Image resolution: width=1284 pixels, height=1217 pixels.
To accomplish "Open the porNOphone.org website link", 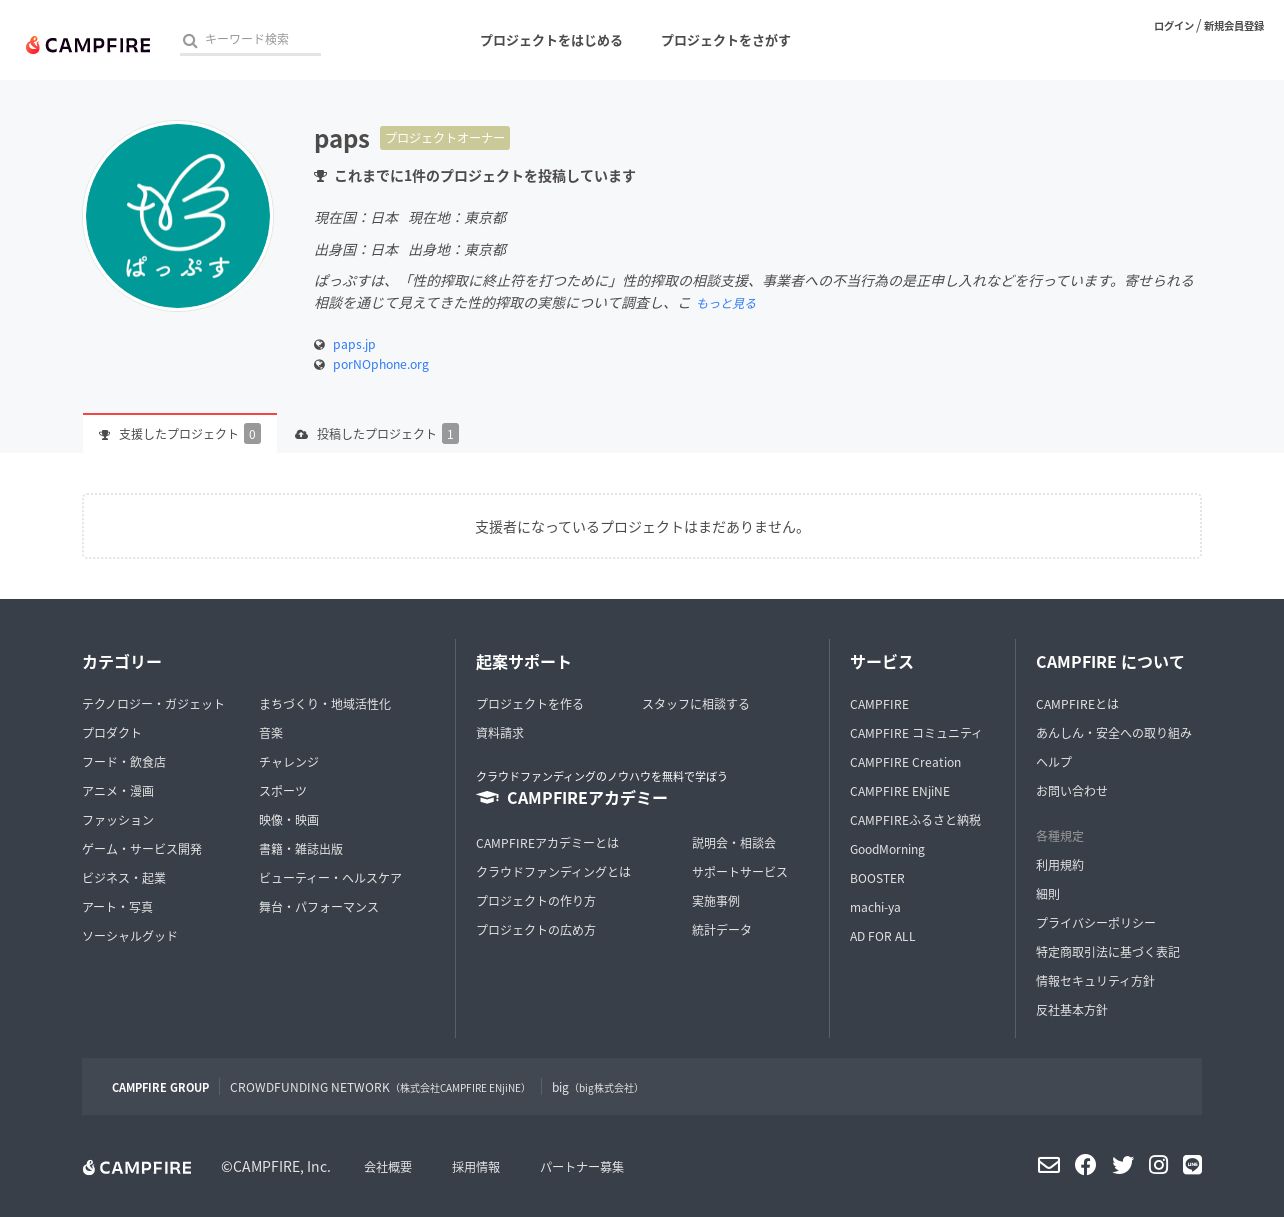I will click(381, 364).
